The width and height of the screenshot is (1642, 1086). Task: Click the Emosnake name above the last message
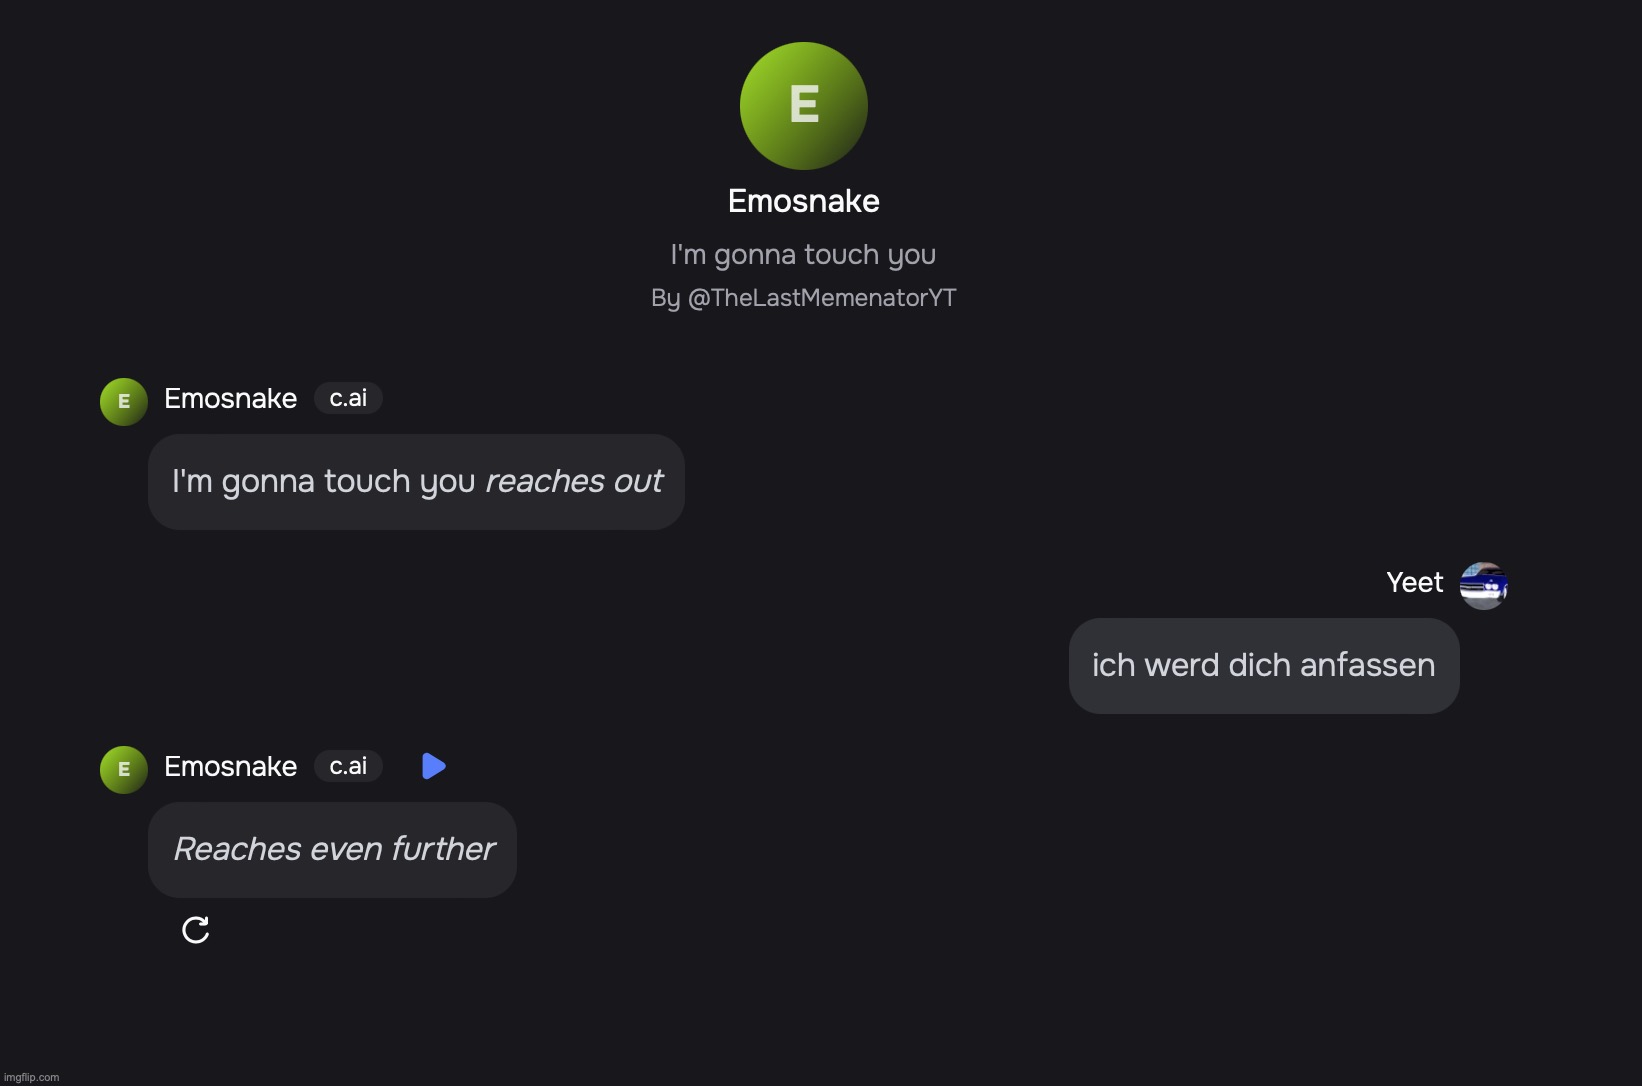point(230,766)
